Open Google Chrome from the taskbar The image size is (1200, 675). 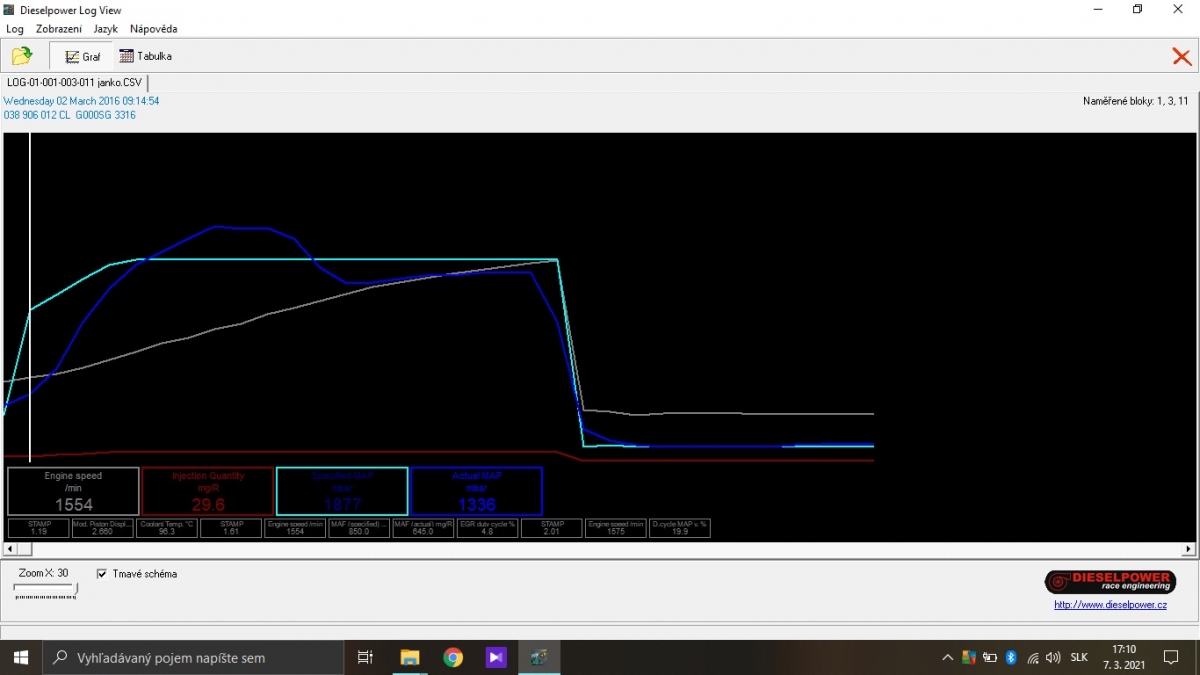pos(453,657)
